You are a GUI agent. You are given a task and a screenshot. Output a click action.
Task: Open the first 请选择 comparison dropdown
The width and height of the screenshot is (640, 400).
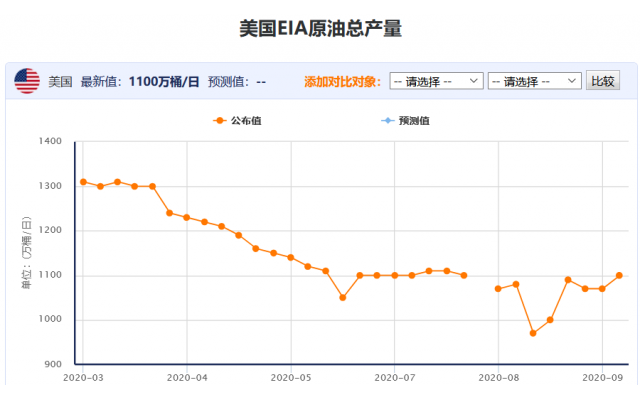coord(436,81)
